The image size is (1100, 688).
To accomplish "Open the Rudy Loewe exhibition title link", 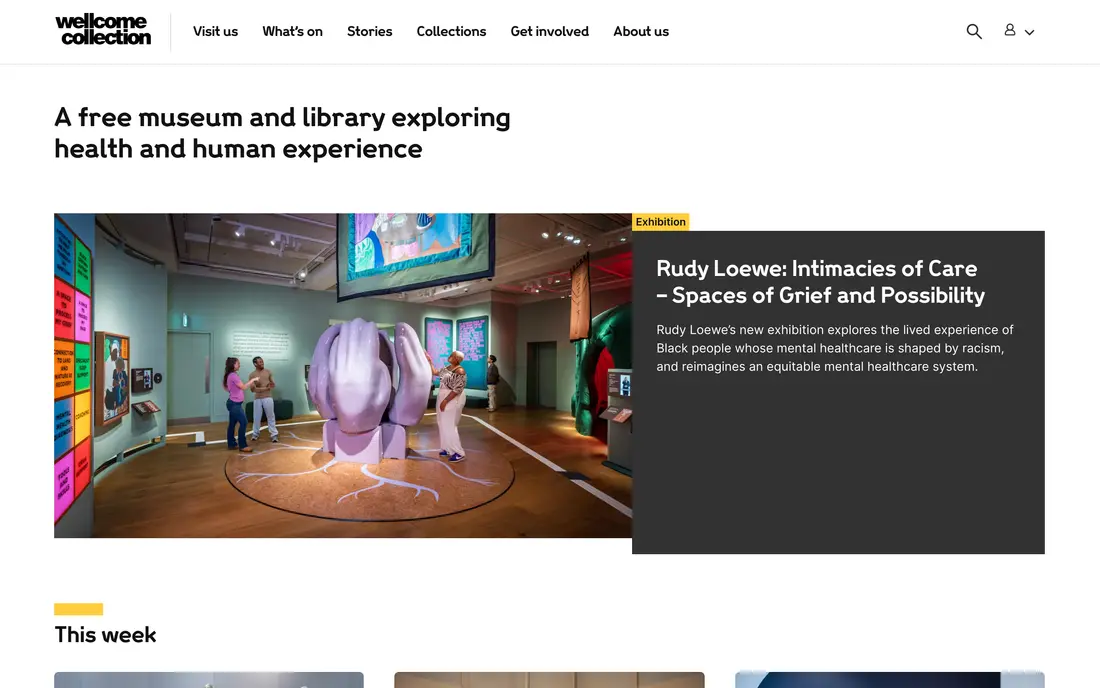I will pyautogui.click(x=820, y=282).
